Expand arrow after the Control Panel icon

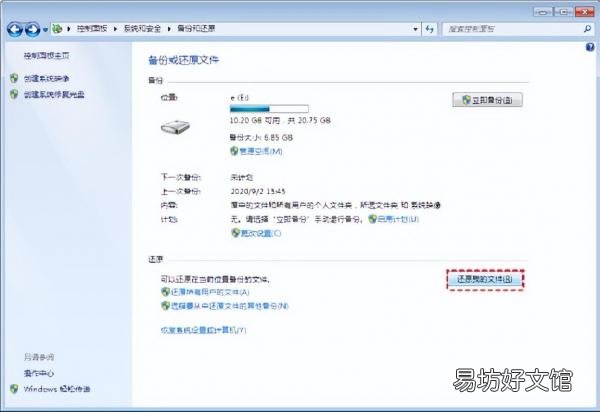click(x=68, y=29)
